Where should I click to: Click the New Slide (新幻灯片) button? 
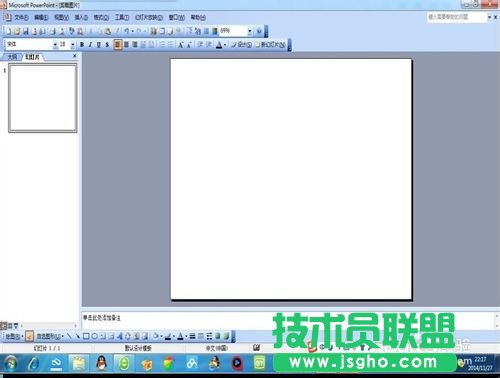tap(271, 44)
